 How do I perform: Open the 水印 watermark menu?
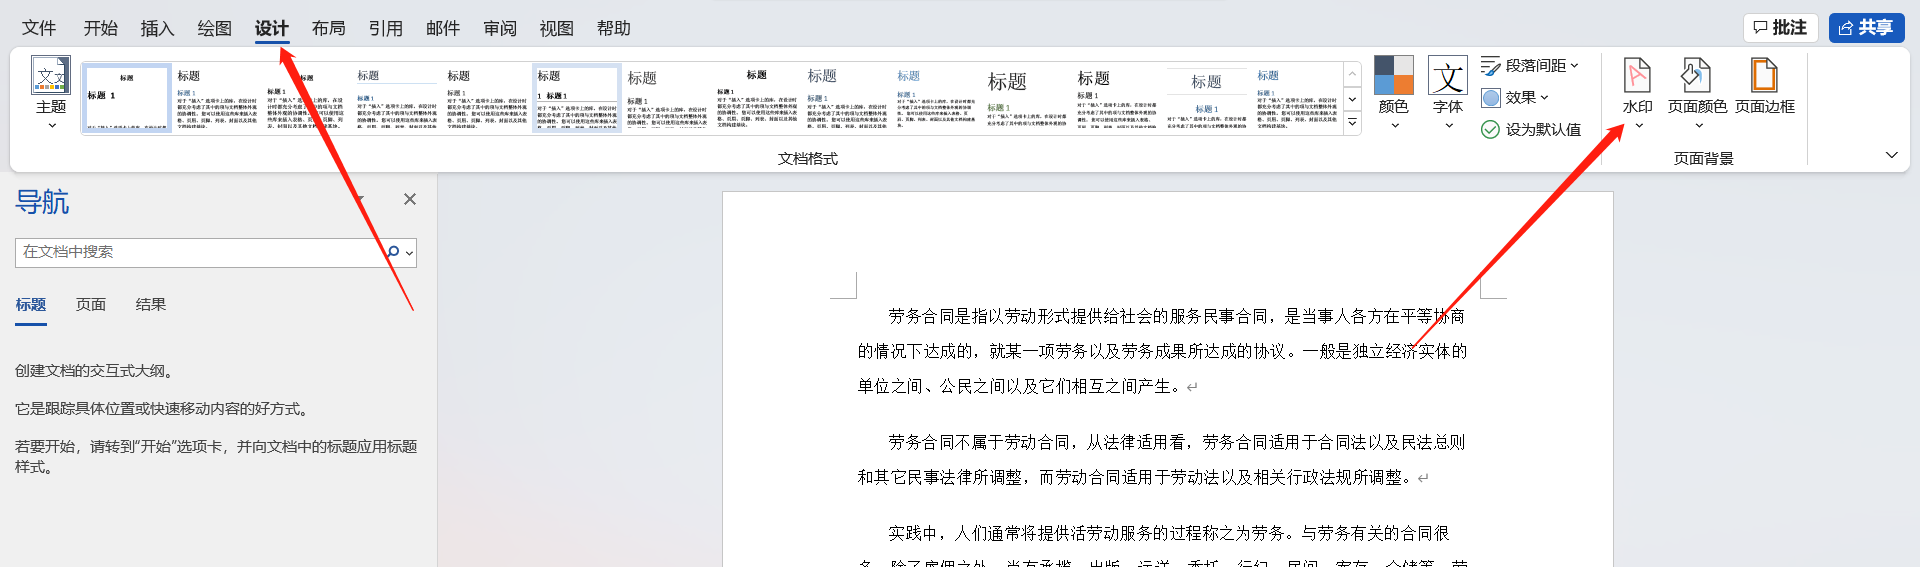(x=1637, y=91)
